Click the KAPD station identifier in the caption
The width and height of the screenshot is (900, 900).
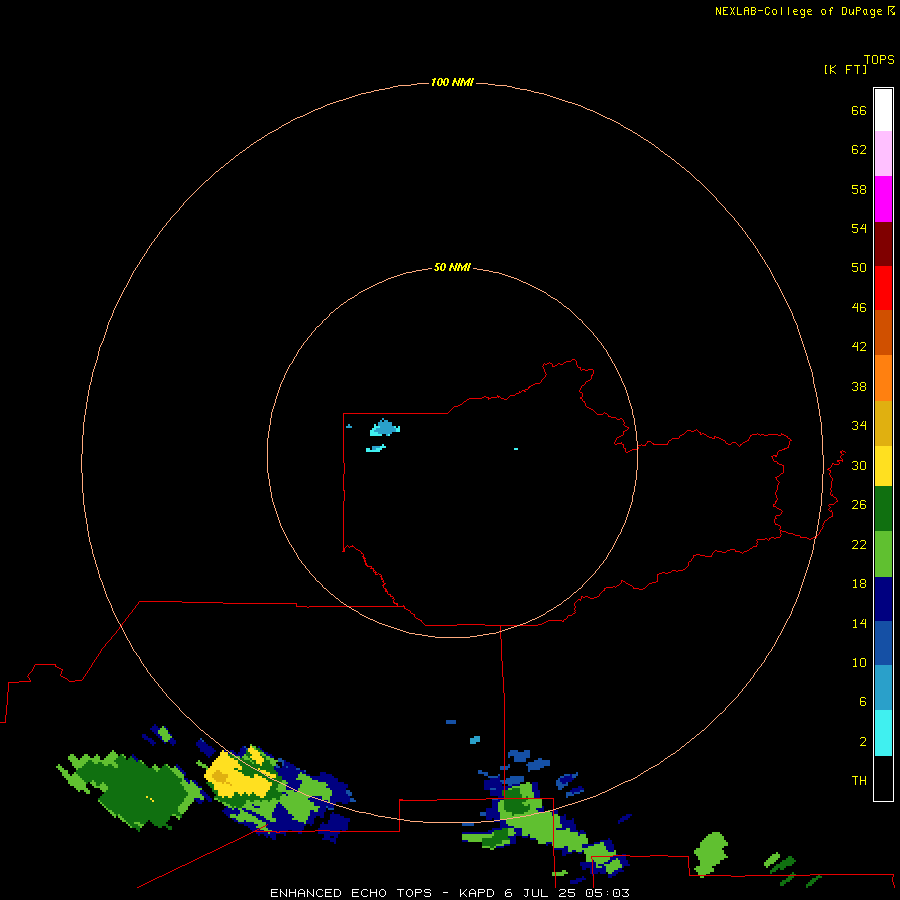click(x=479, y=893)
